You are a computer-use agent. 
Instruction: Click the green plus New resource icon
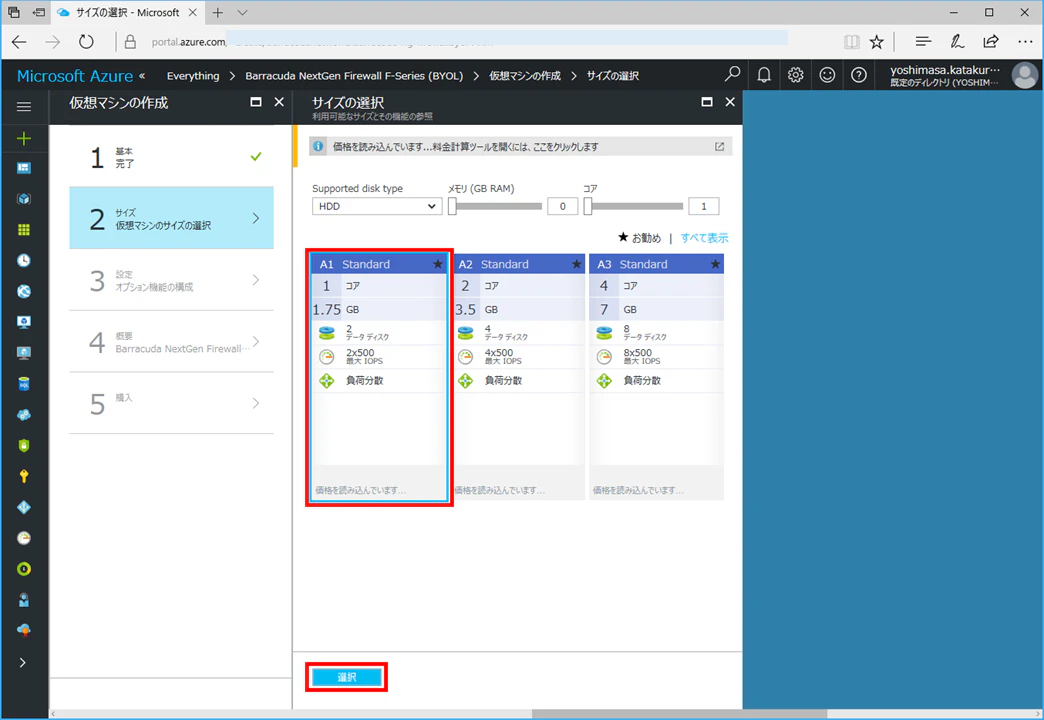pyautogui.click(x=24, y=138)
